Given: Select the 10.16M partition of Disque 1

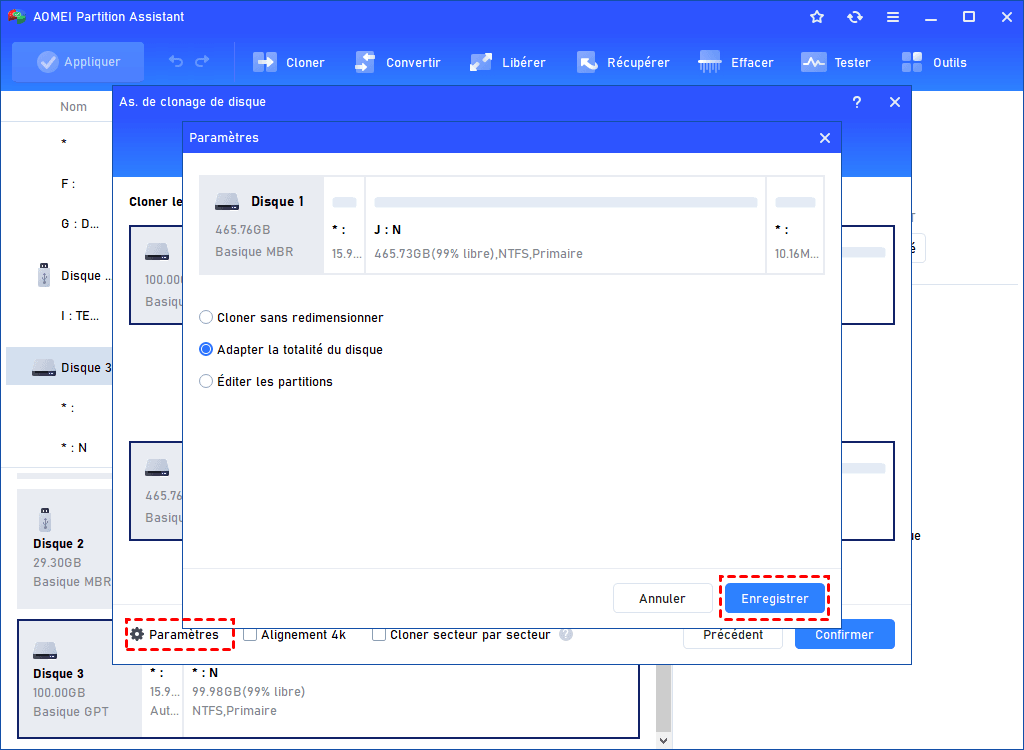Looking at the screenshot, I should coord(795,225).
